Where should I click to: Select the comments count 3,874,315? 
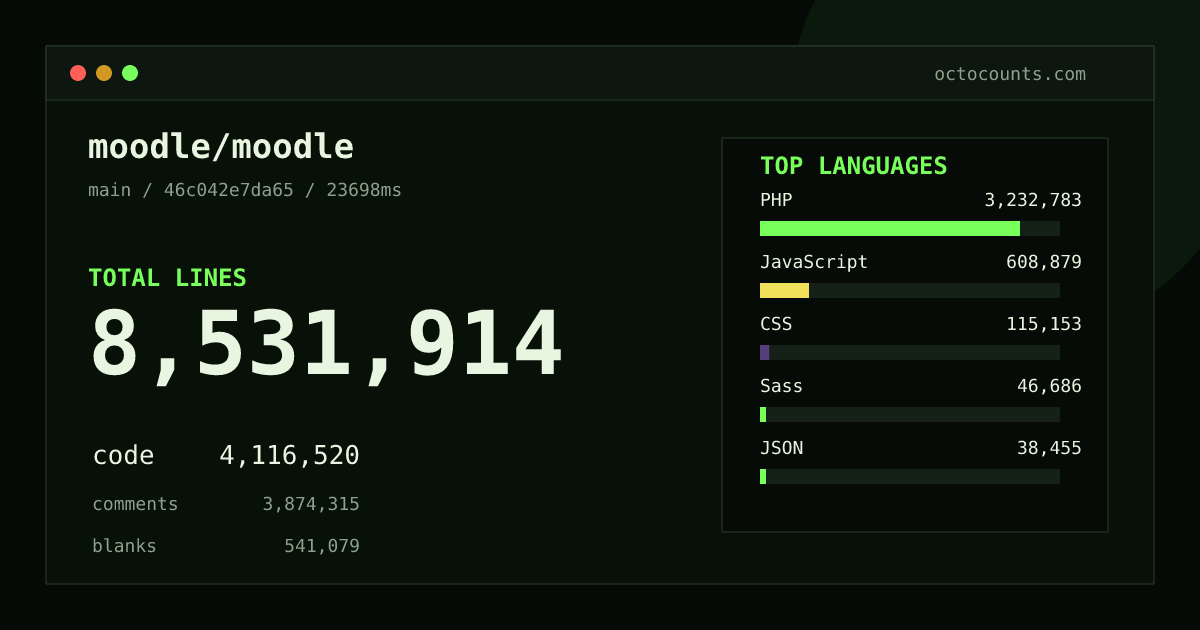[311, 504]
